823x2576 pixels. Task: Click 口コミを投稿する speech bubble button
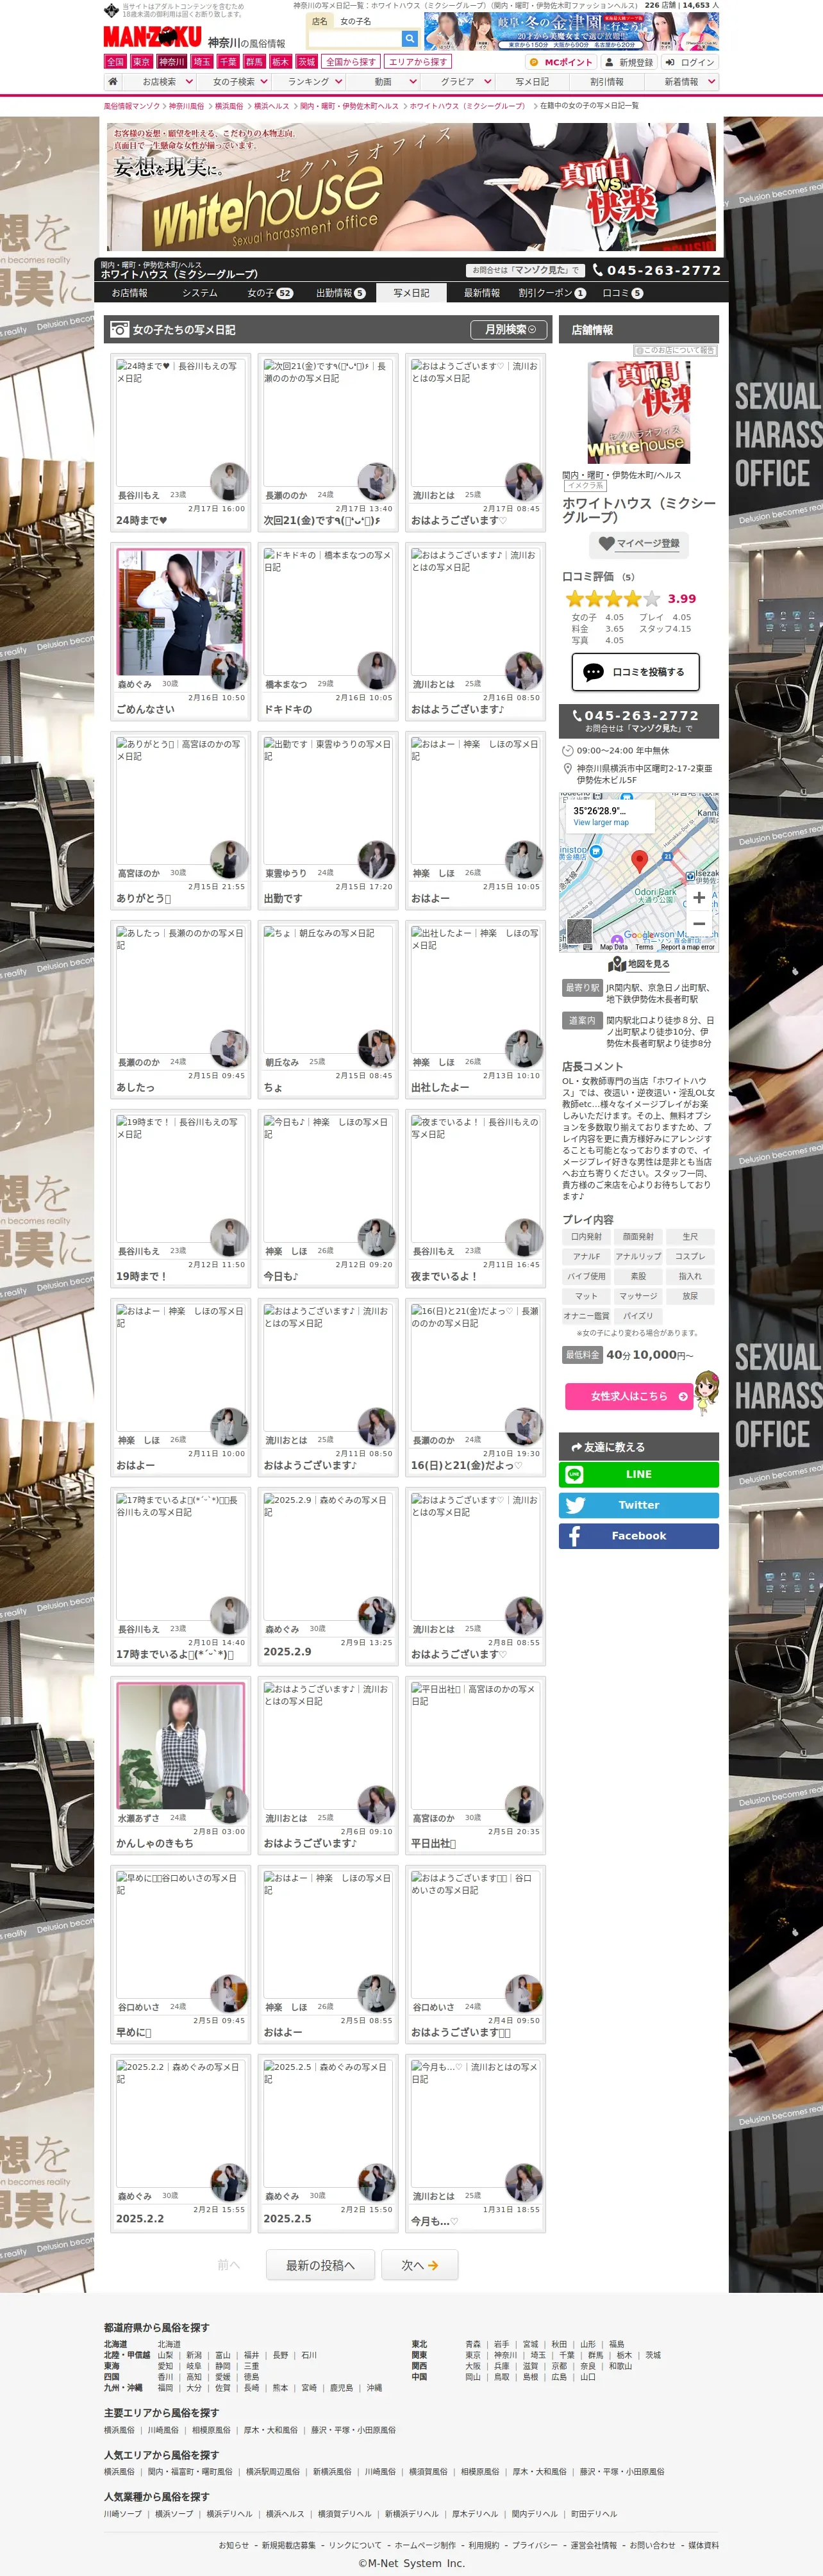pyautogui.click(x=635, y=672)
